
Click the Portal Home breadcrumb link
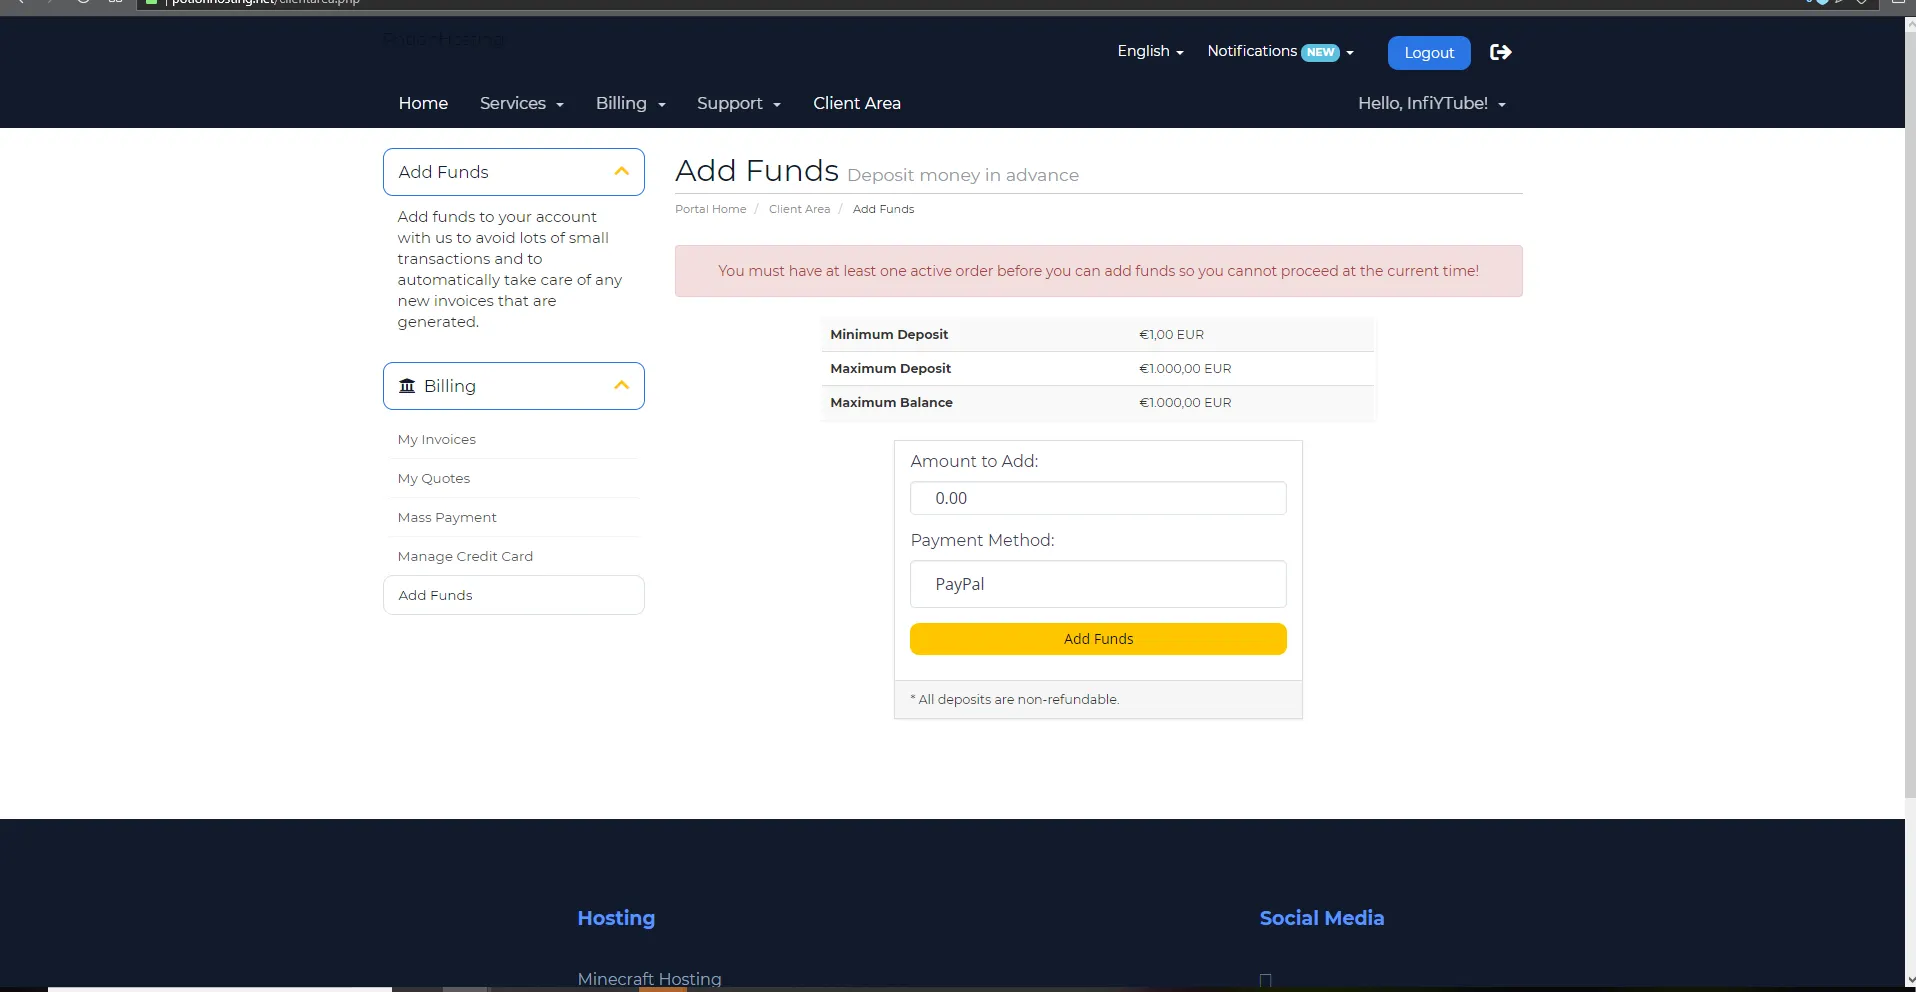710,209
